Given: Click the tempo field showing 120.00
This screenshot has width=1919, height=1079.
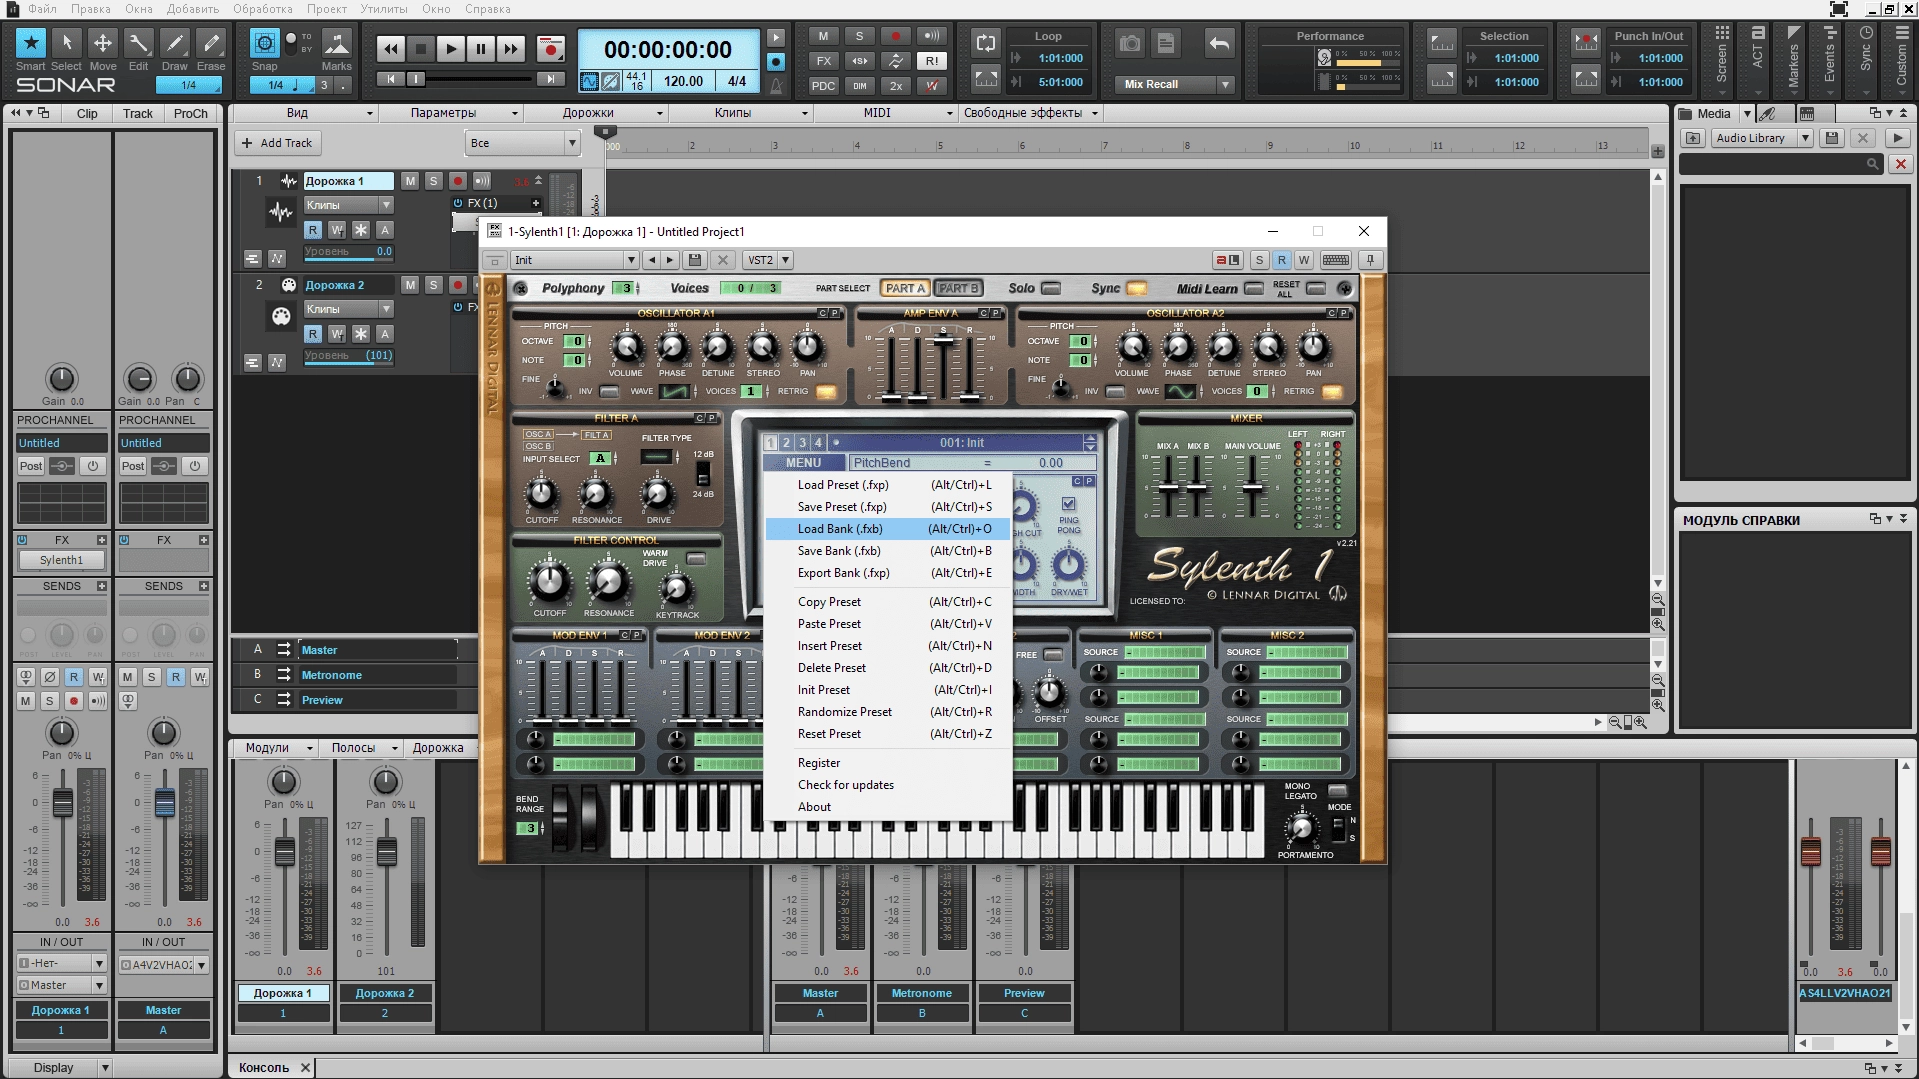Looking at the screenshot, I should coord(684,81).
